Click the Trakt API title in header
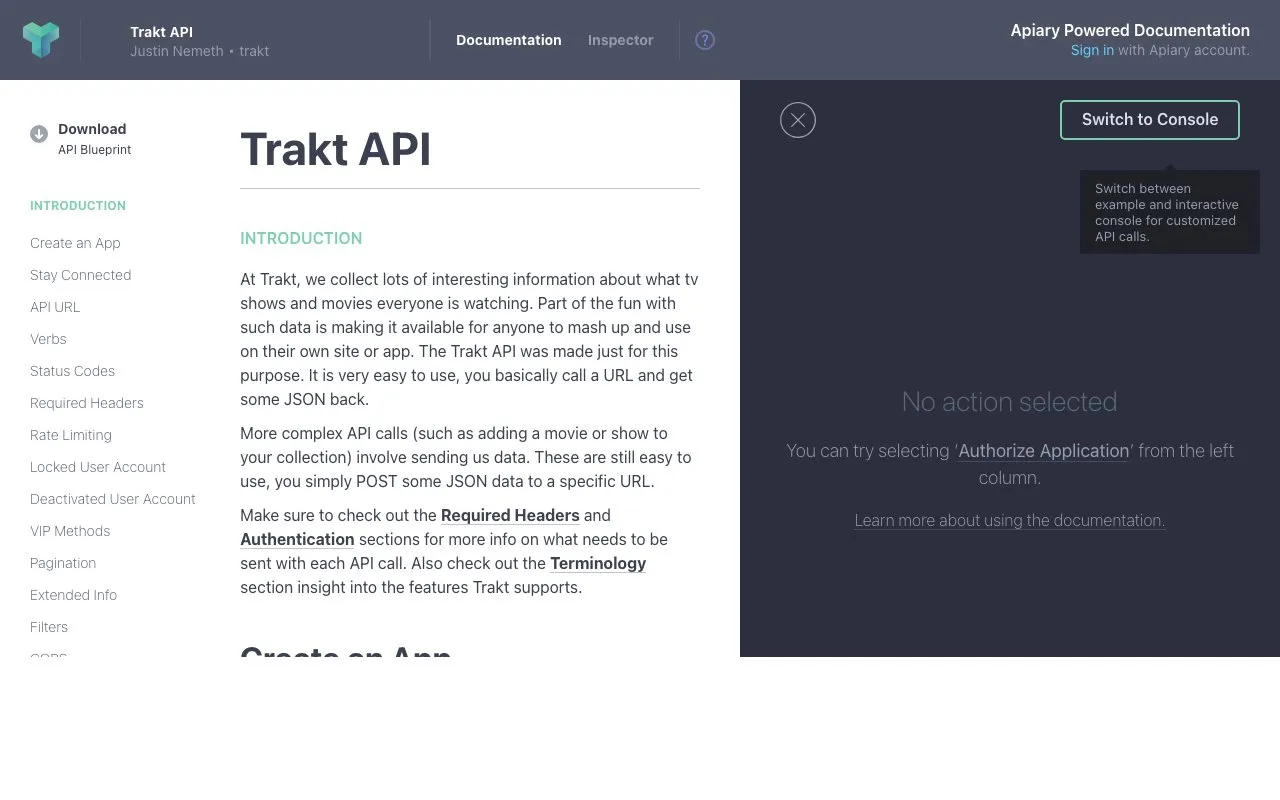 161,32
